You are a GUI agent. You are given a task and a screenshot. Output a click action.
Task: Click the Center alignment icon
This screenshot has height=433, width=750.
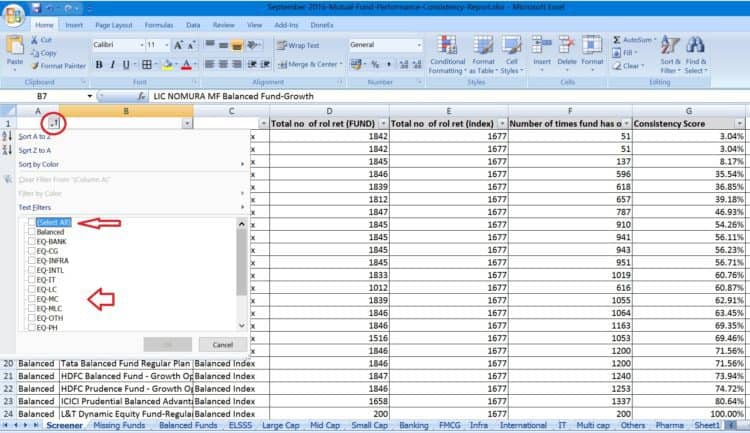(223, 64)
